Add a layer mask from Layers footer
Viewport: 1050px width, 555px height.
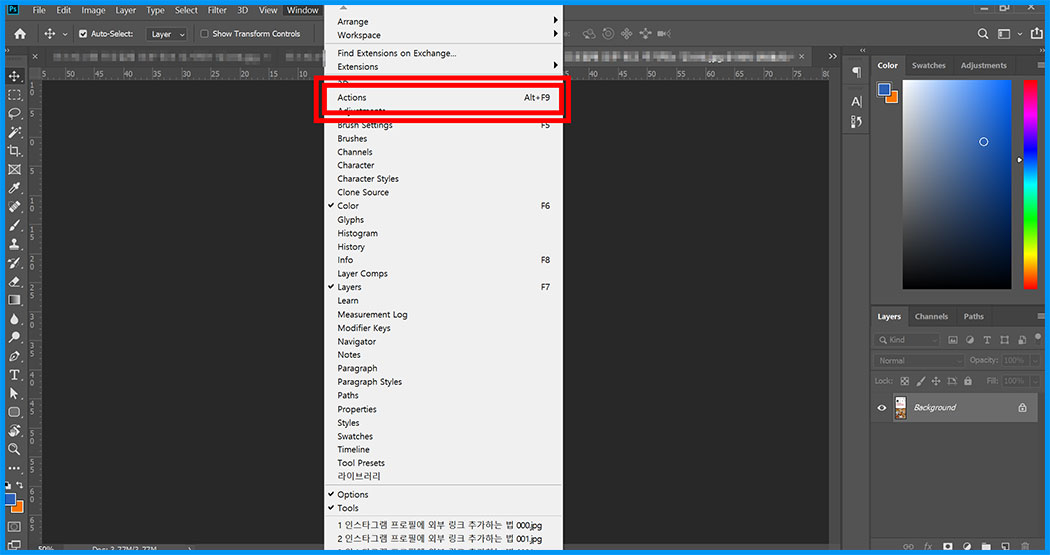tap(948, 546)
